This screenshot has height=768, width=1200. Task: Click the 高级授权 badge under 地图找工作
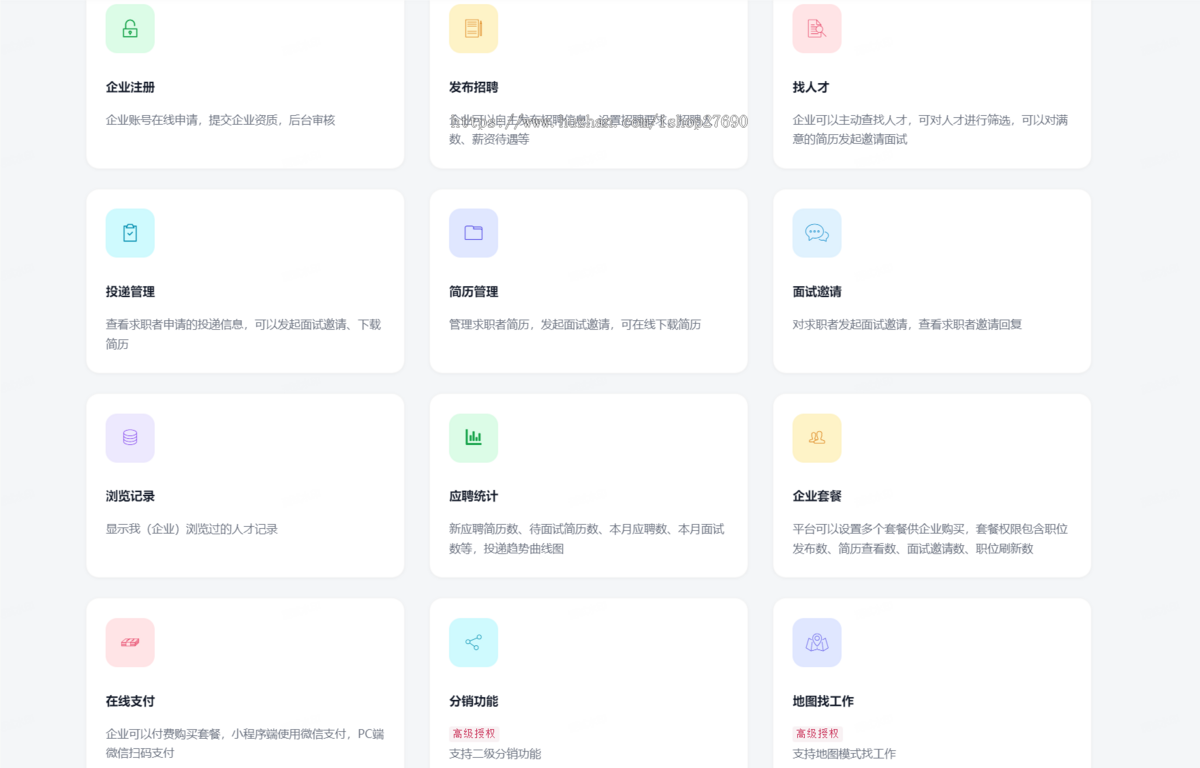(817, 733)
